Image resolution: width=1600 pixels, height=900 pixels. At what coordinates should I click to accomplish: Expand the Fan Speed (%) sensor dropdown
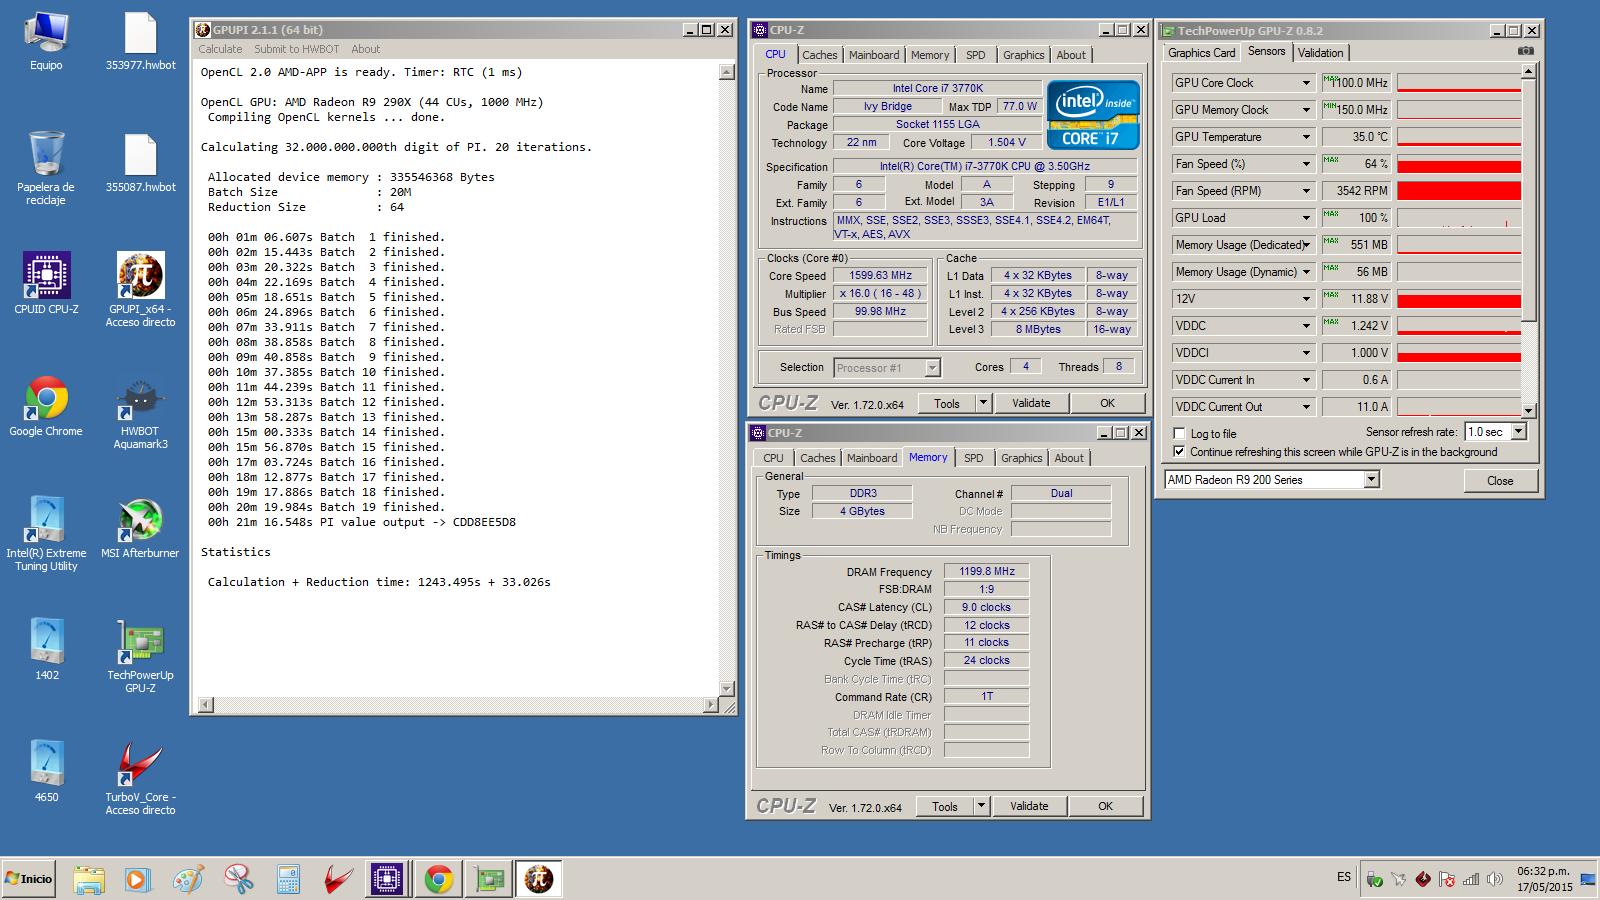[1306, 164]
